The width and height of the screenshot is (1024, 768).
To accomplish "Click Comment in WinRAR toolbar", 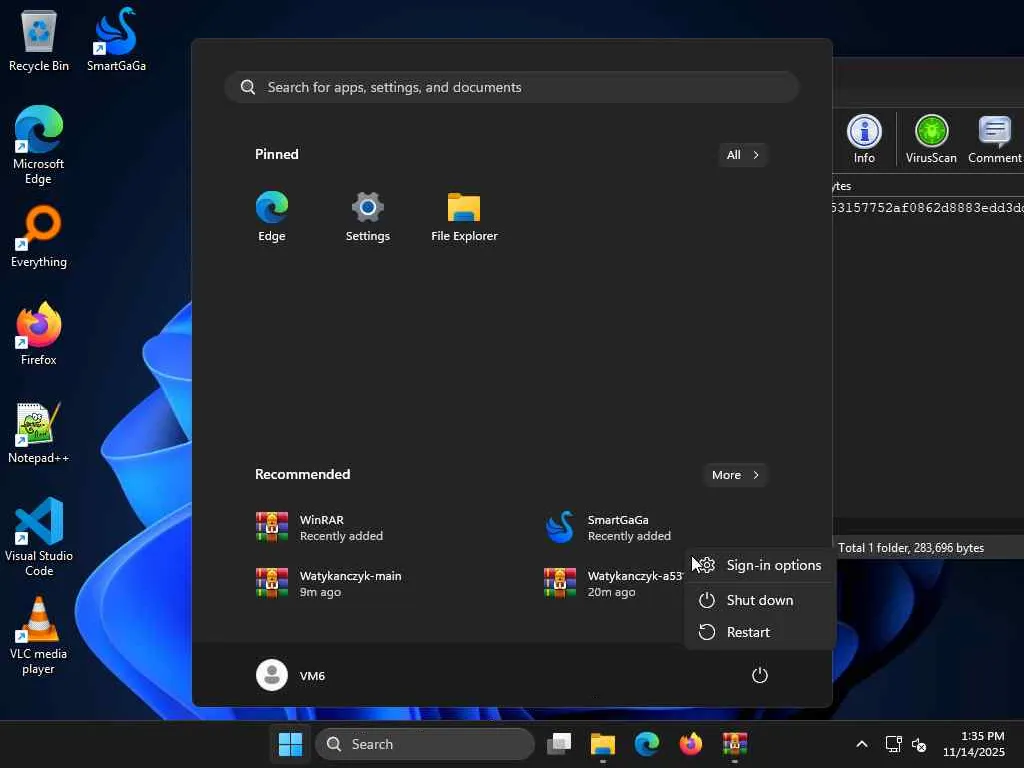I will point(995,138).
